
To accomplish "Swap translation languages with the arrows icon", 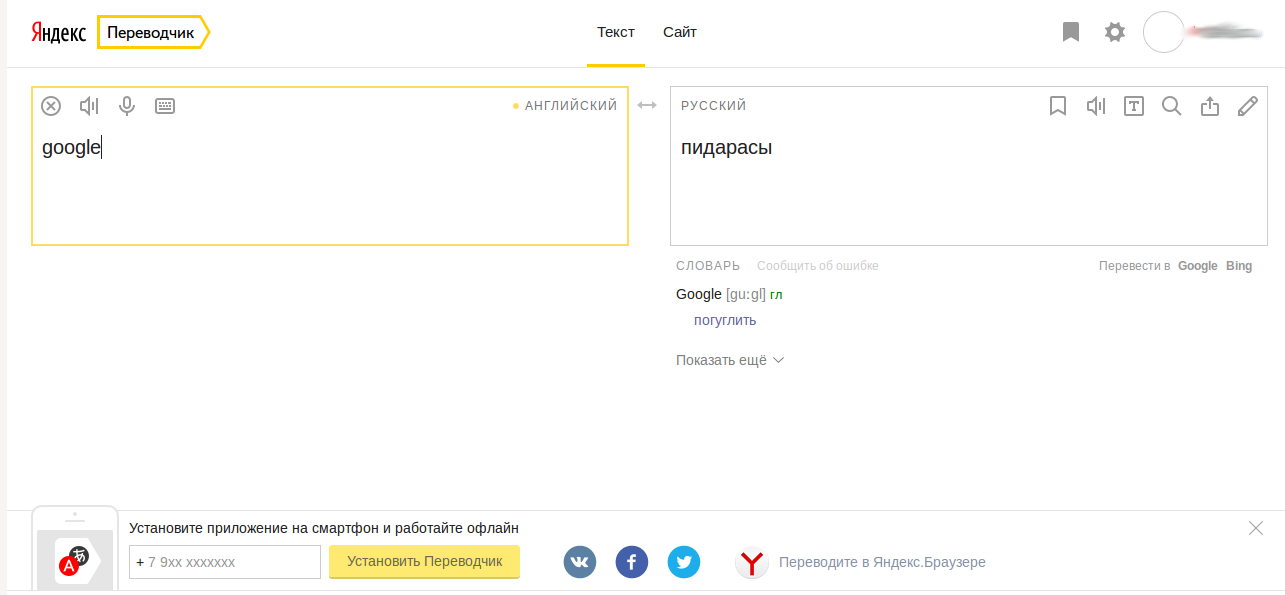I will tap(647, 106).
